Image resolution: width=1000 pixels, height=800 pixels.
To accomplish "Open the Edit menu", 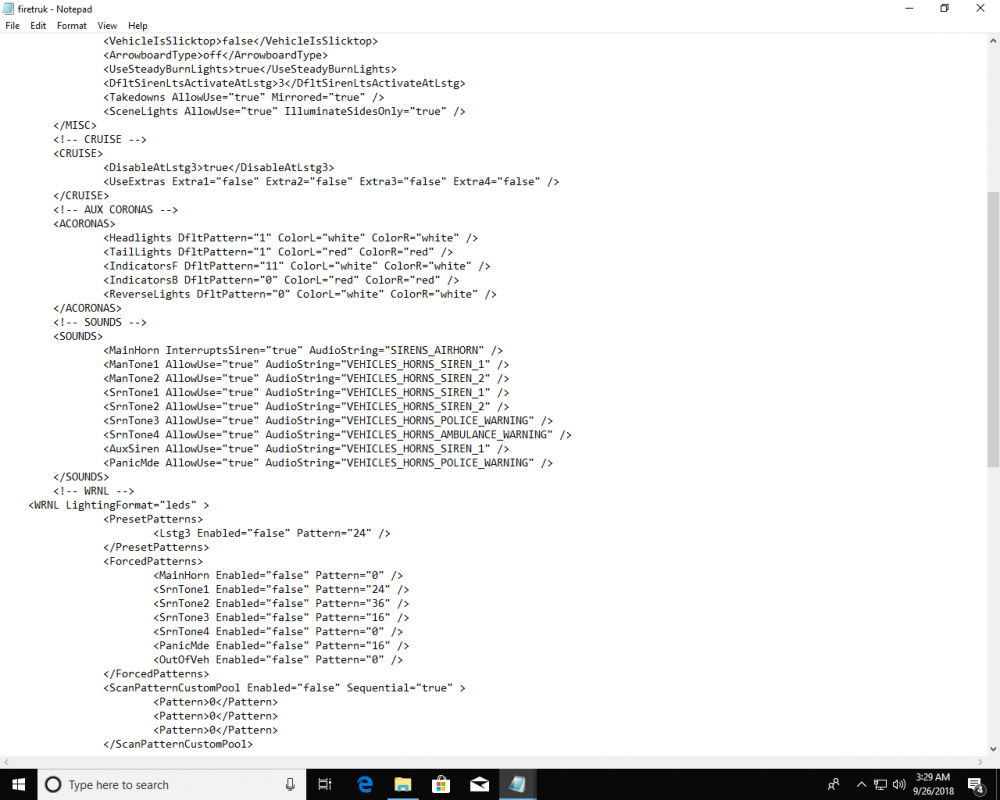I will tap(38, 25).
